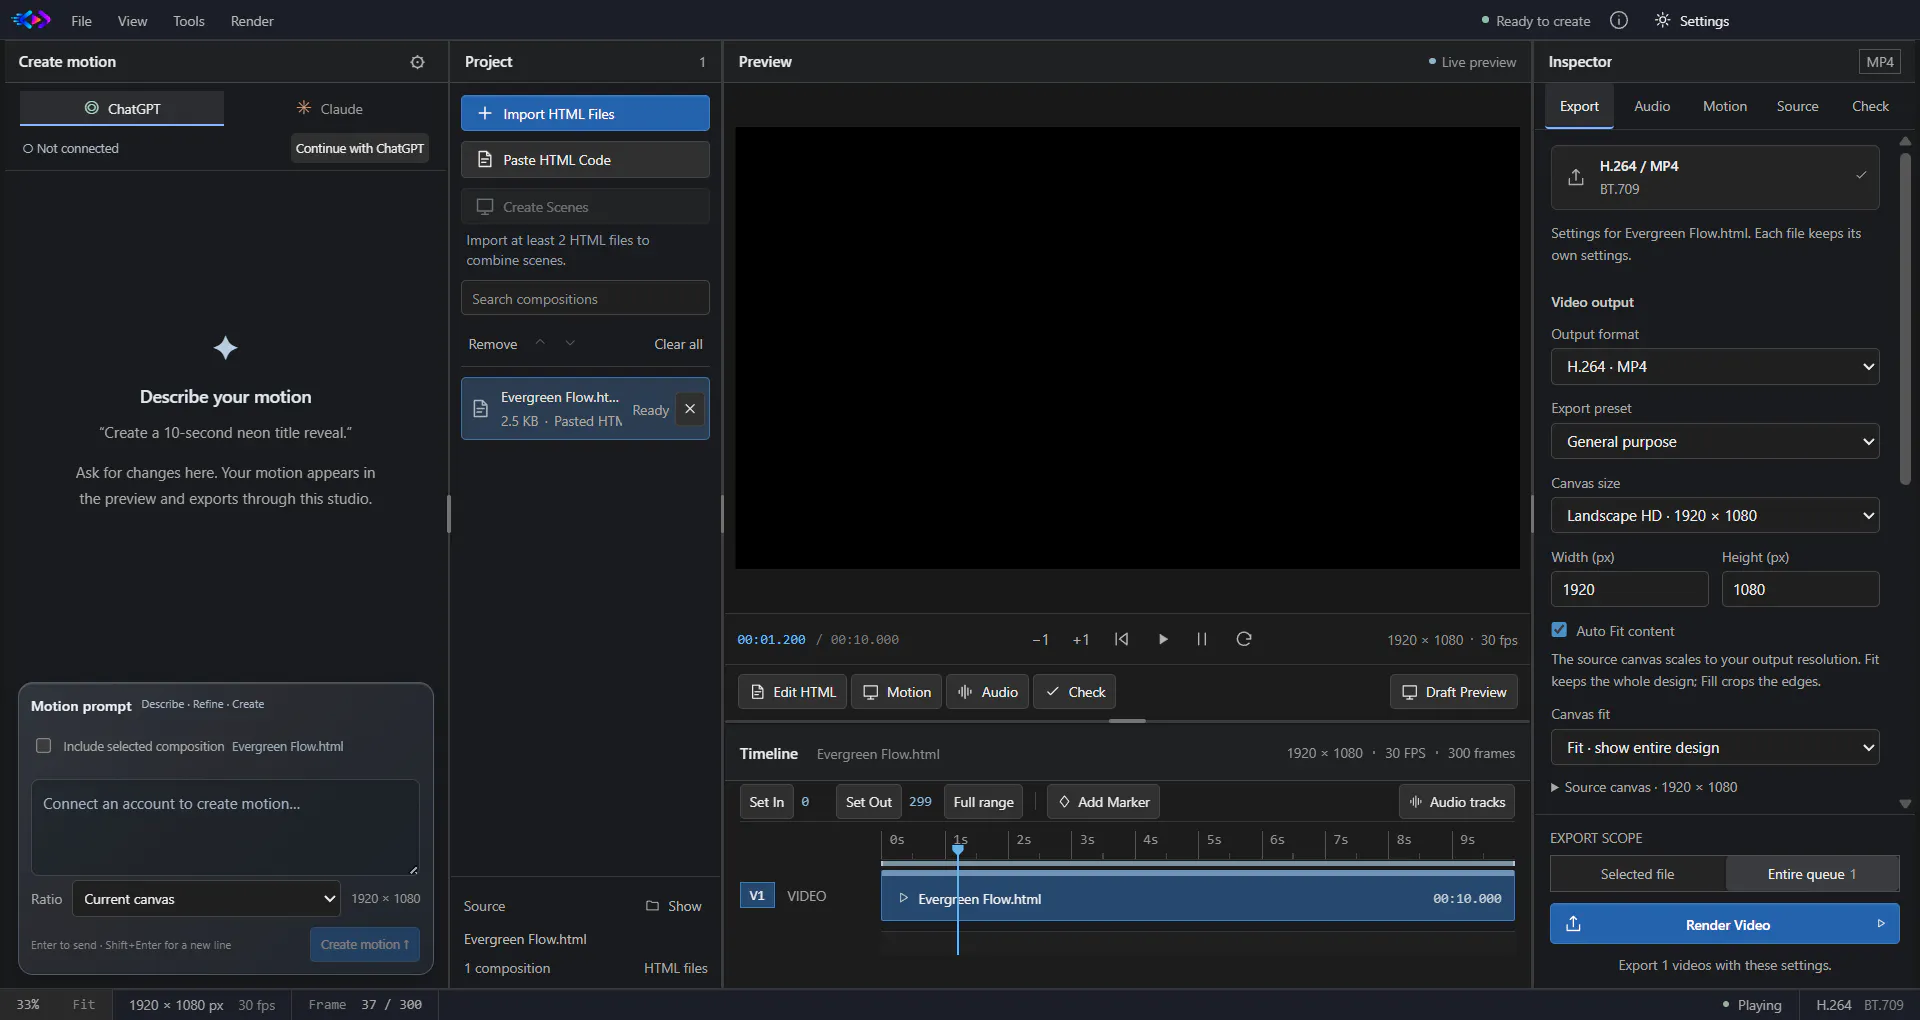Viewport: 1920px width, 1020px height.
Task: Click the app logo icon
Action: [x=31, y=19]
